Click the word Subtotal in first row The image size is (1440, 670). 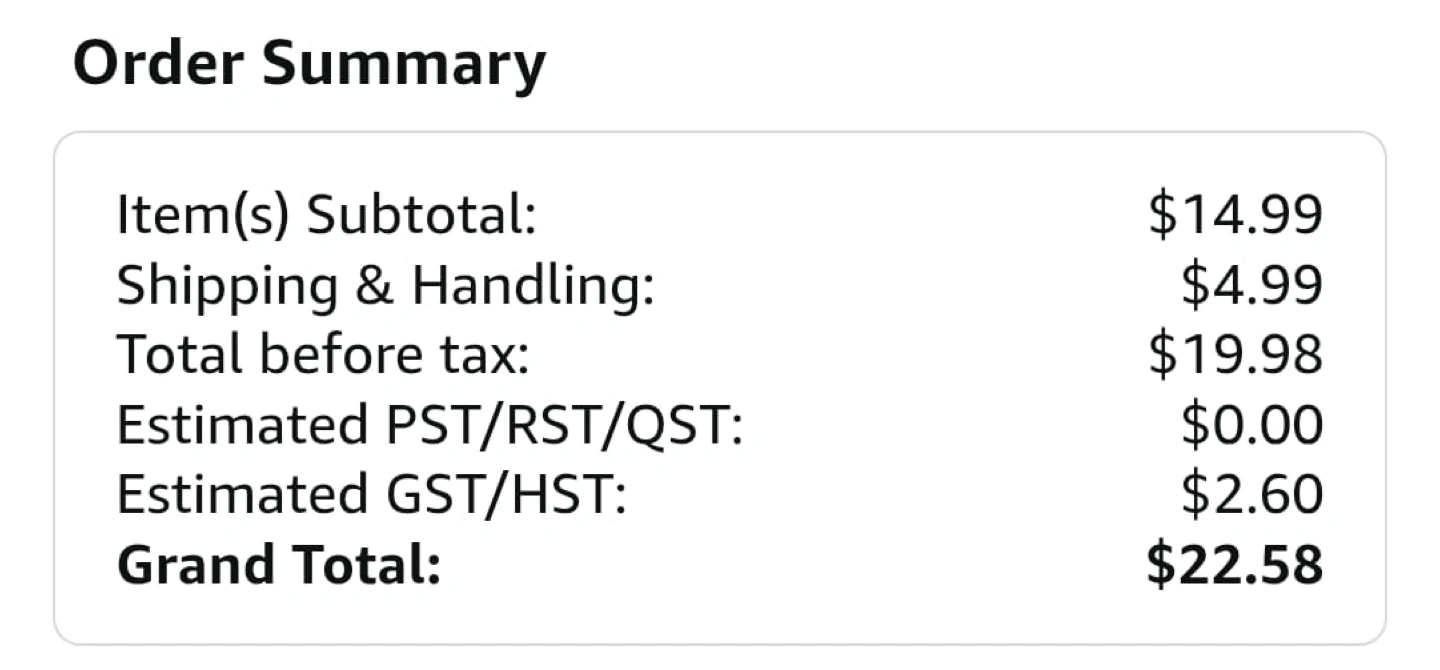(x=422, y=215)
